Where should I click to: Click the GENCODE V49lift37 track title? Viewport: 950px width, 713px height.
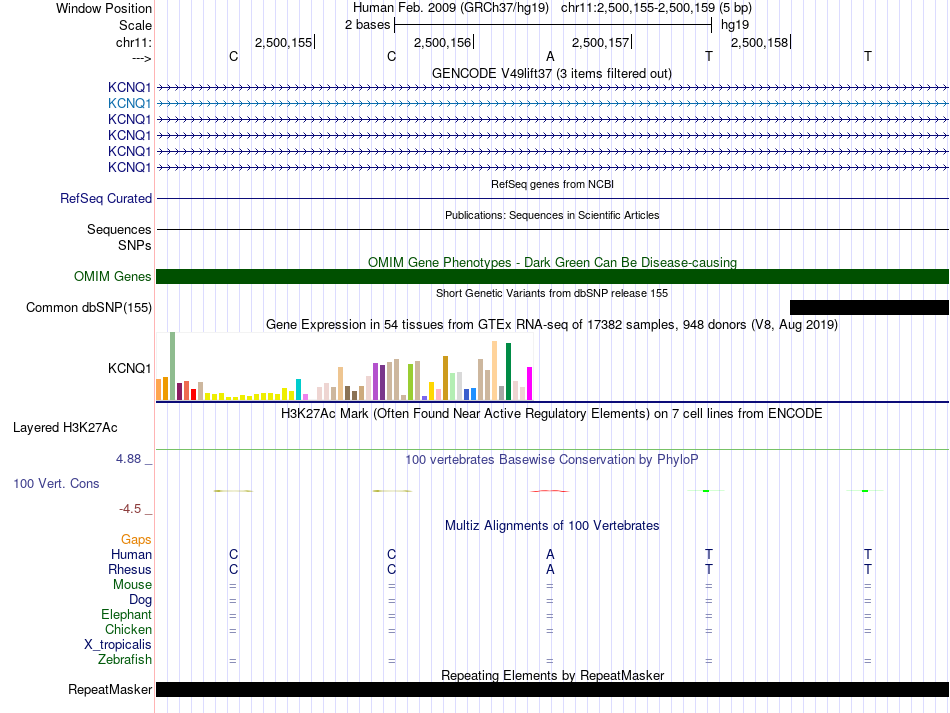[552, 73]
